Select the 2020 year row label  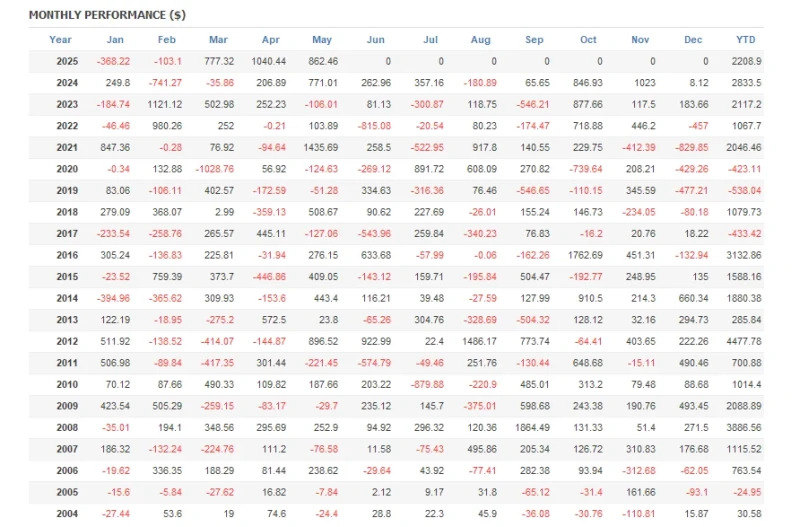[x=67, y=169]
